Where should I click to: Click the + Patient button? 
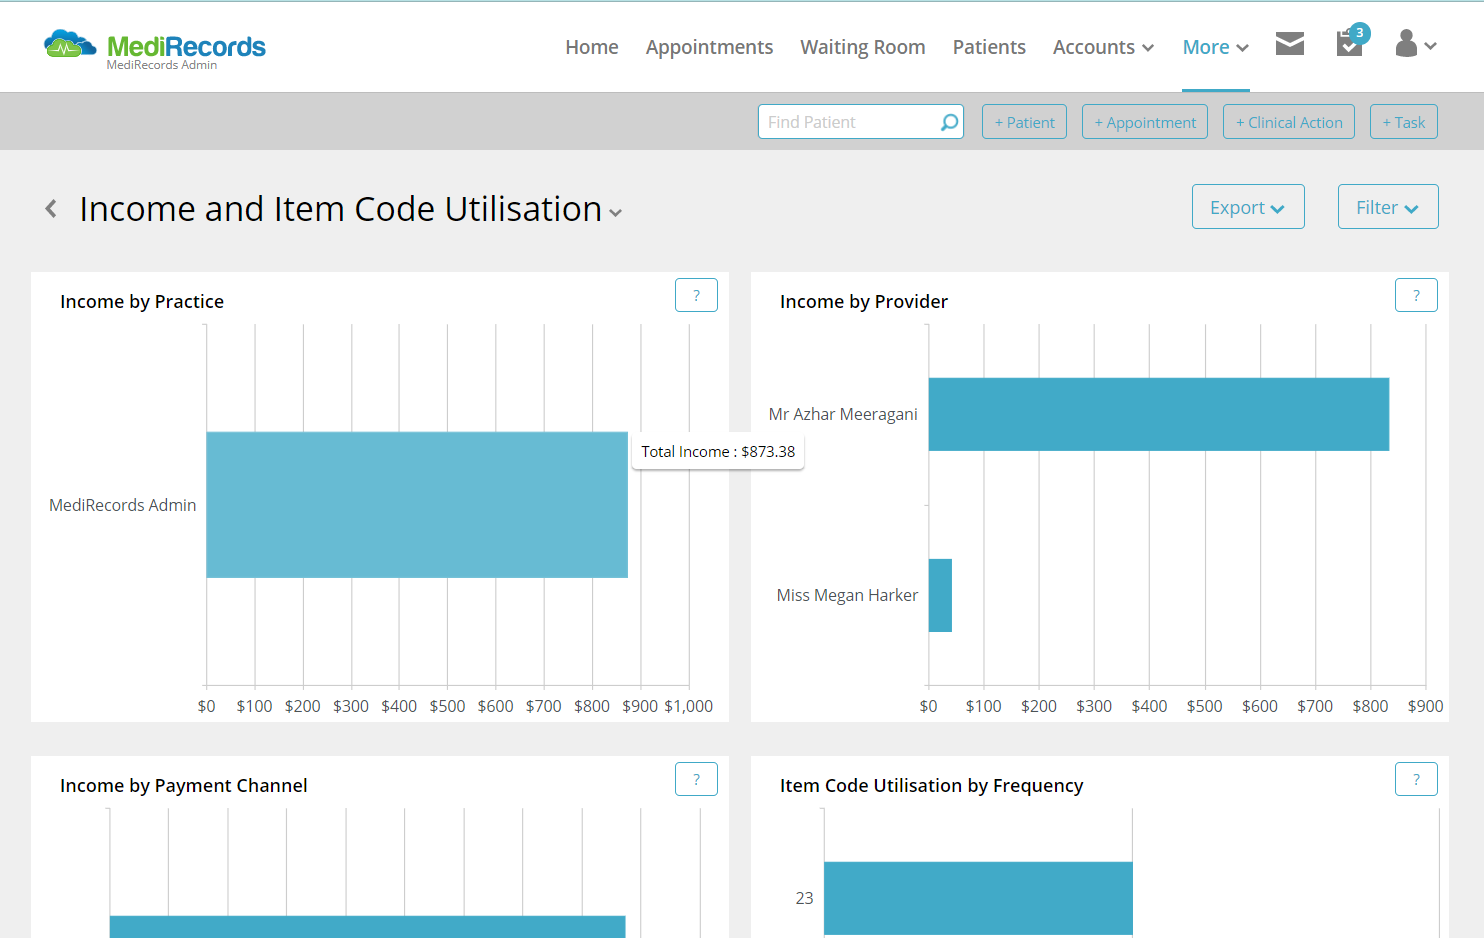click(1024, 122)
